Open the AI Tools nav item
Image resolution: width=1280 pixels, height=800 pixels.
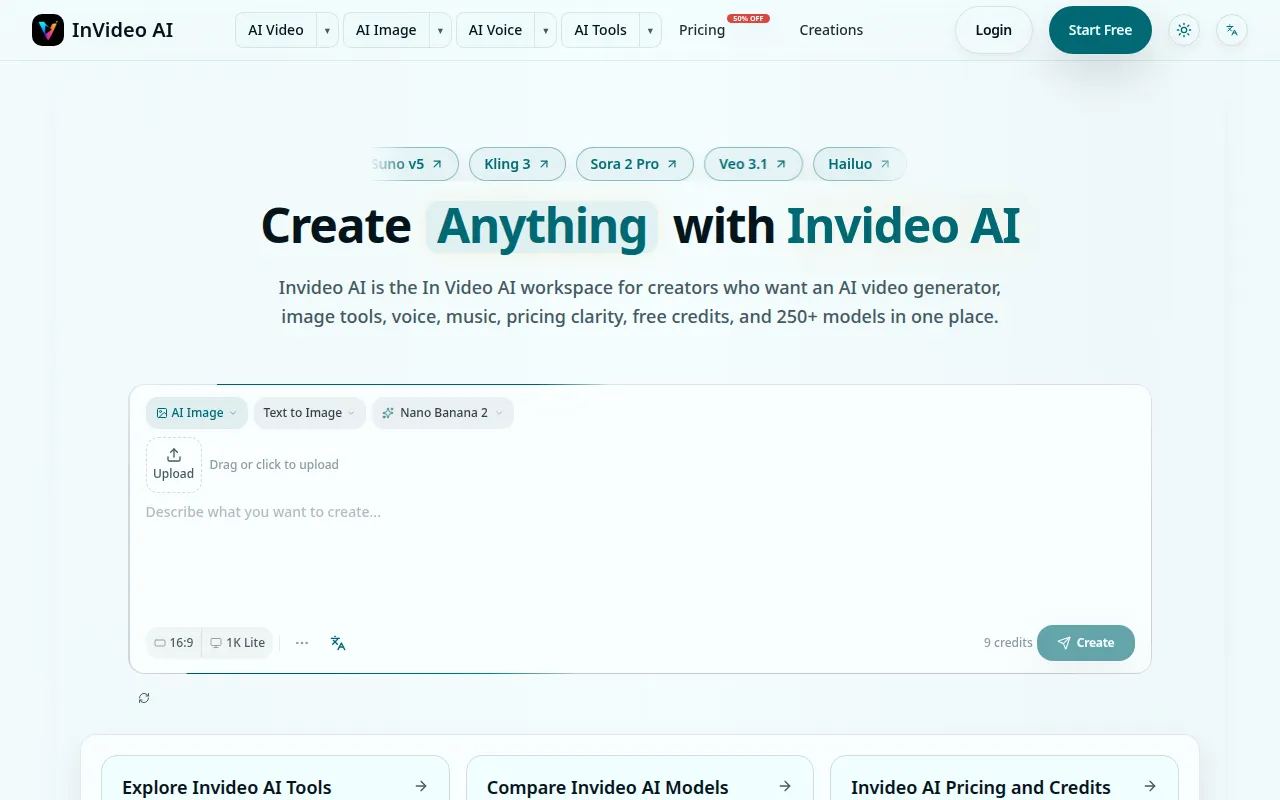[x=600, y=30]
